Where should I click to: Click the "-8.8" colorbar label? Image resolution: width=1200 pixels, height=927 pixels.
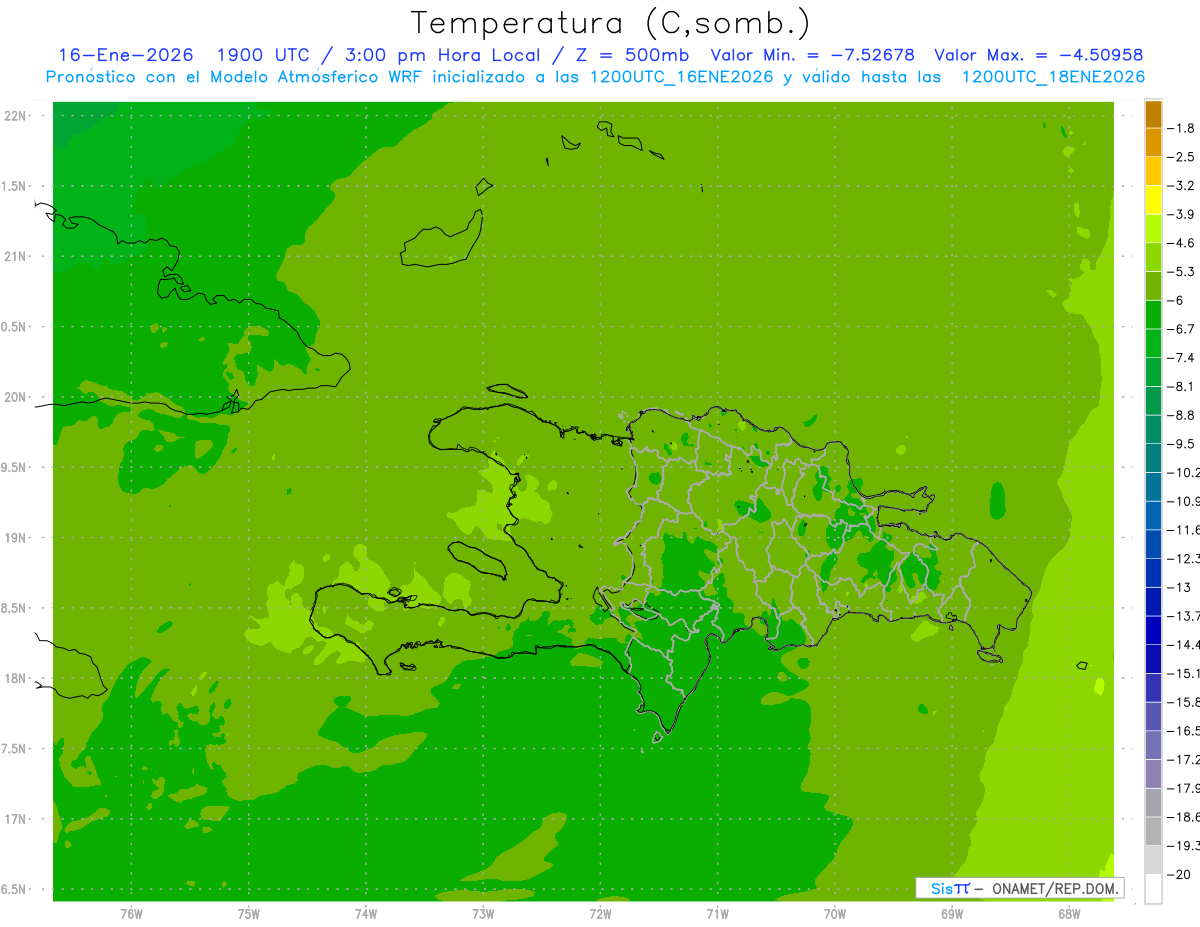pyautogui.click(x=1181, y=415)
